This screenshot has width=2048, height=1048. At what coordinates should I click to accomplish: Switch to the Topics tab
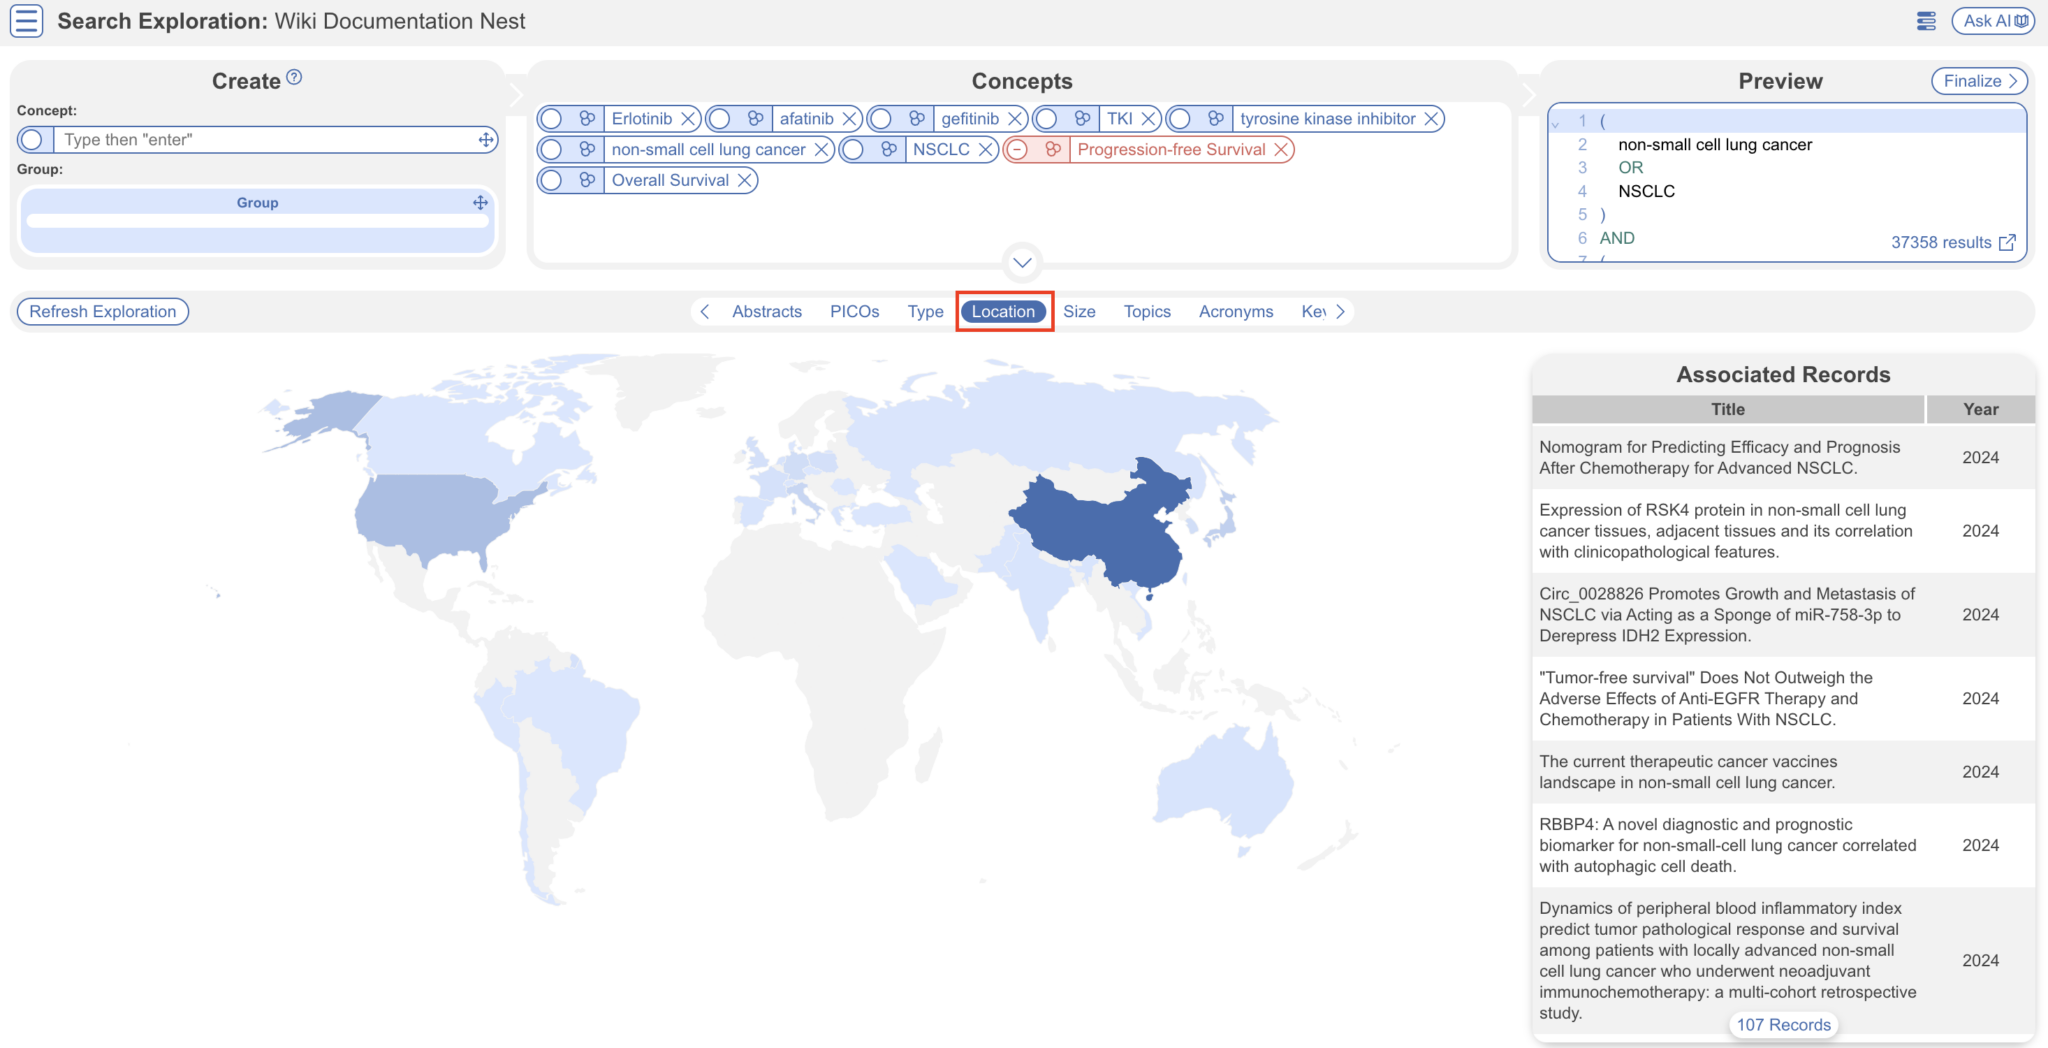point(1146,311)
